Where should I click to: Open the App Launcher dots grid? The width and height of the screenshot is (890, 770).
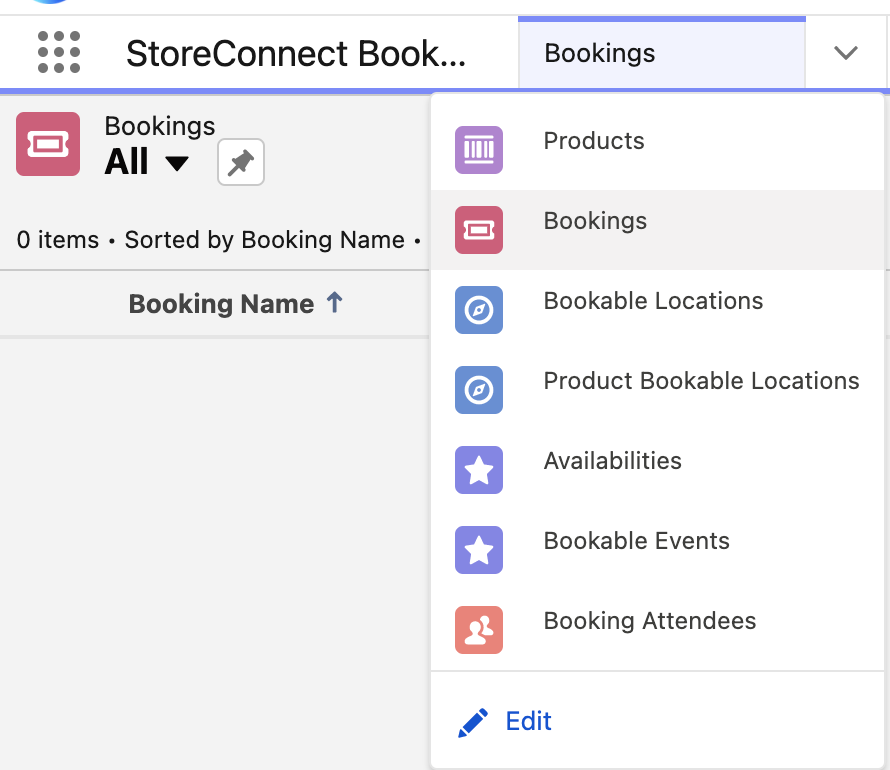[x=59, y=52]
